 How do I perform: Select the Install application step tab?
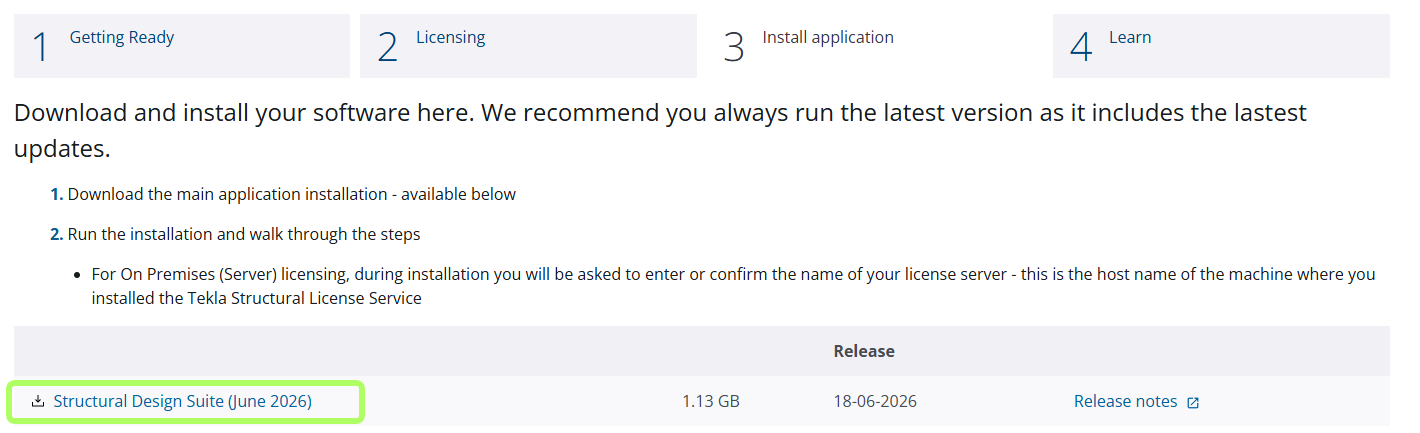tap(875, 46)
